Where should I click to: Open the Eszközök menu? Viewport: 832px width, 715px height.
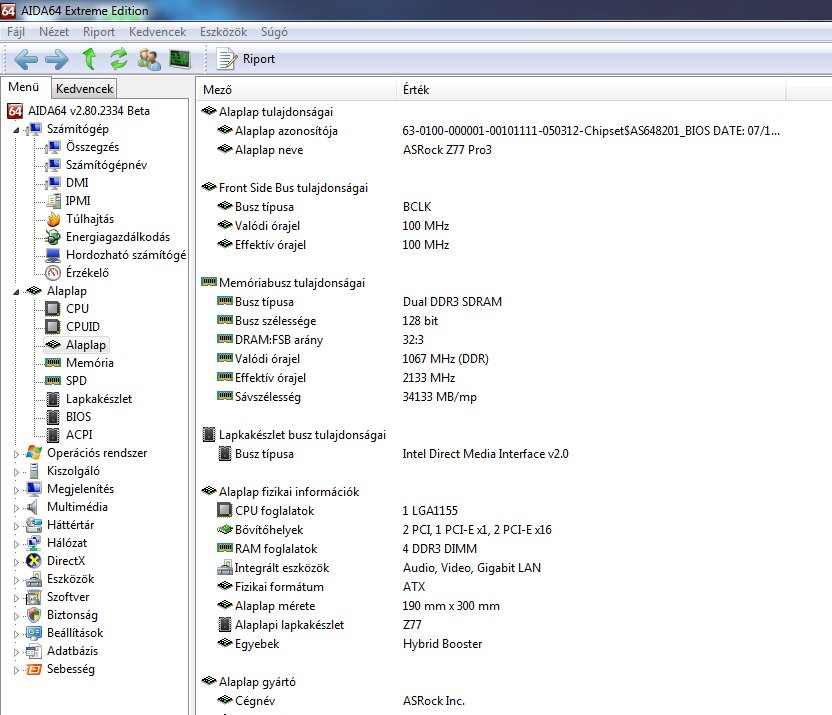(223, 32)
